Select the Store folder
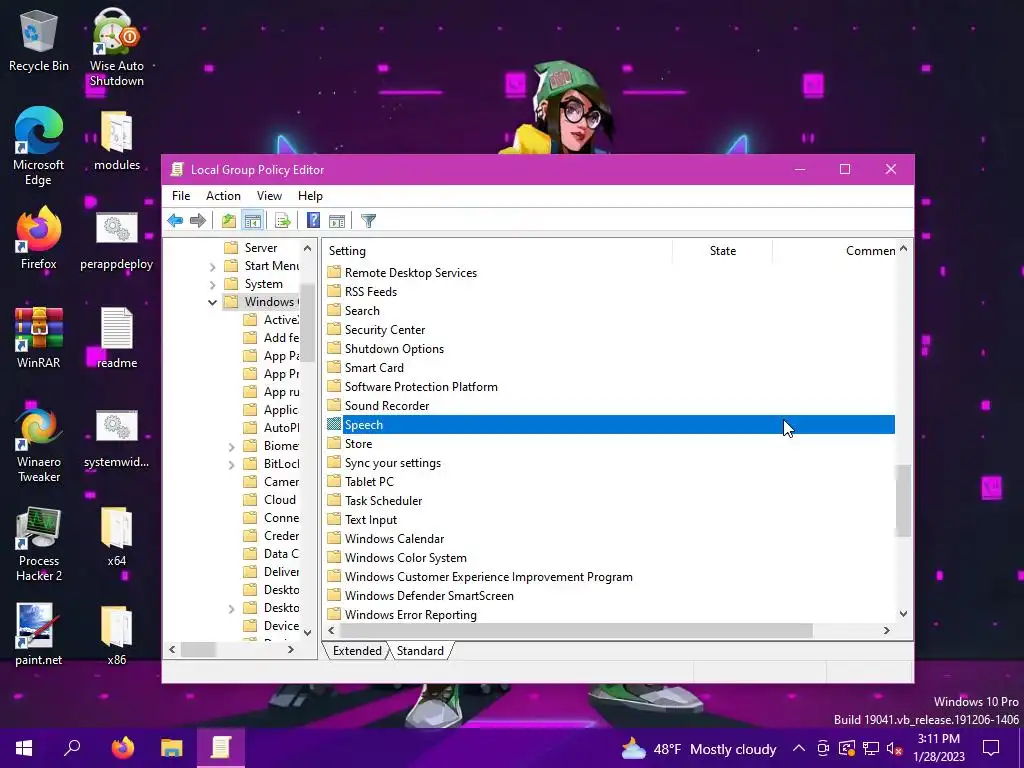 [358, 443]
